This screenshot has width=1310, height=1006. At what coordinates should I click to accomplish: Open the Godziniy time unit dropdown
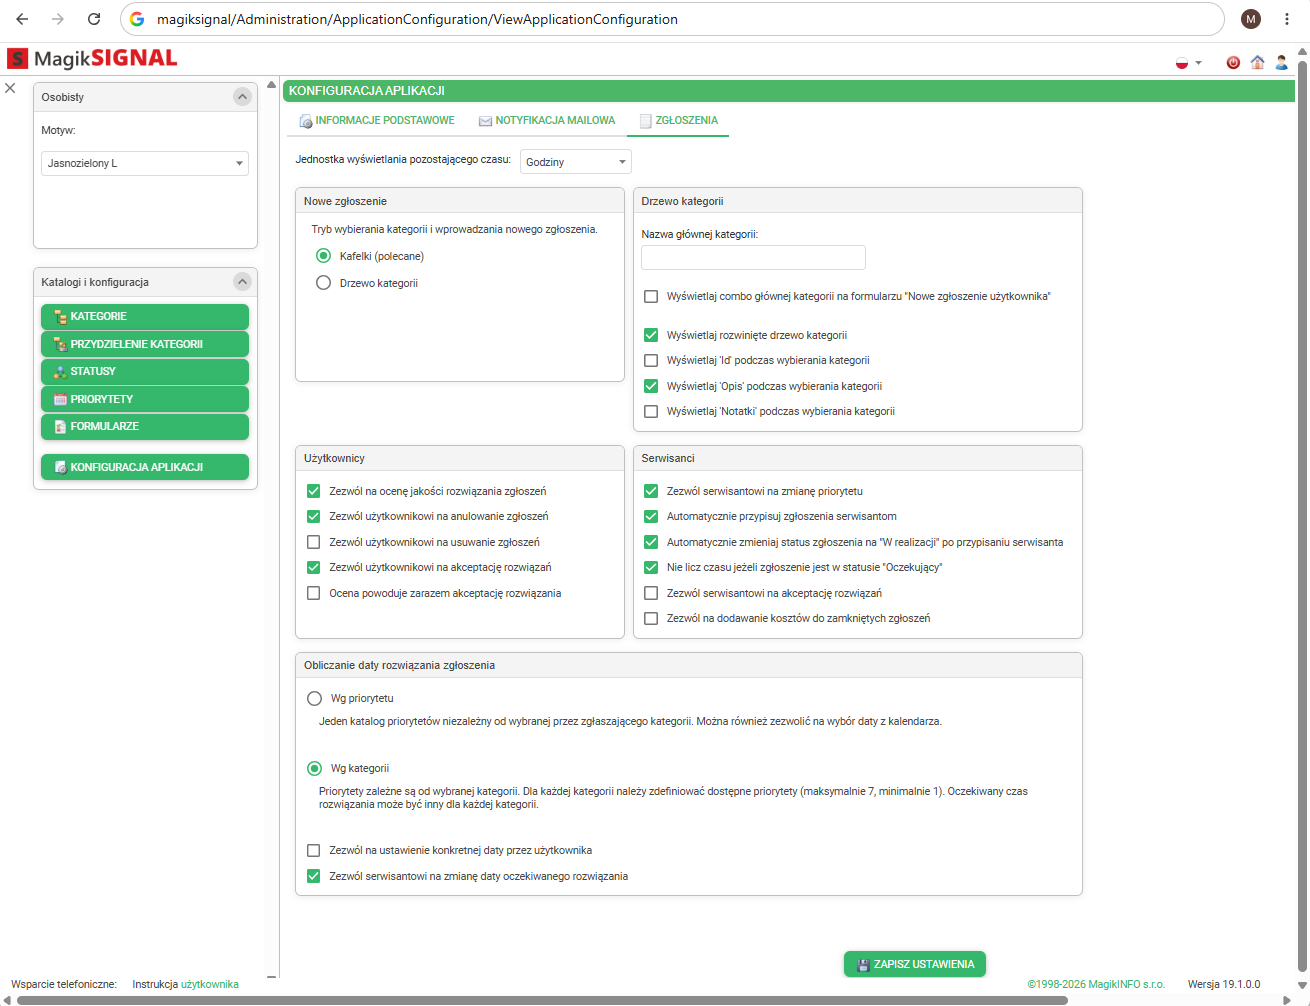point(576,162)
